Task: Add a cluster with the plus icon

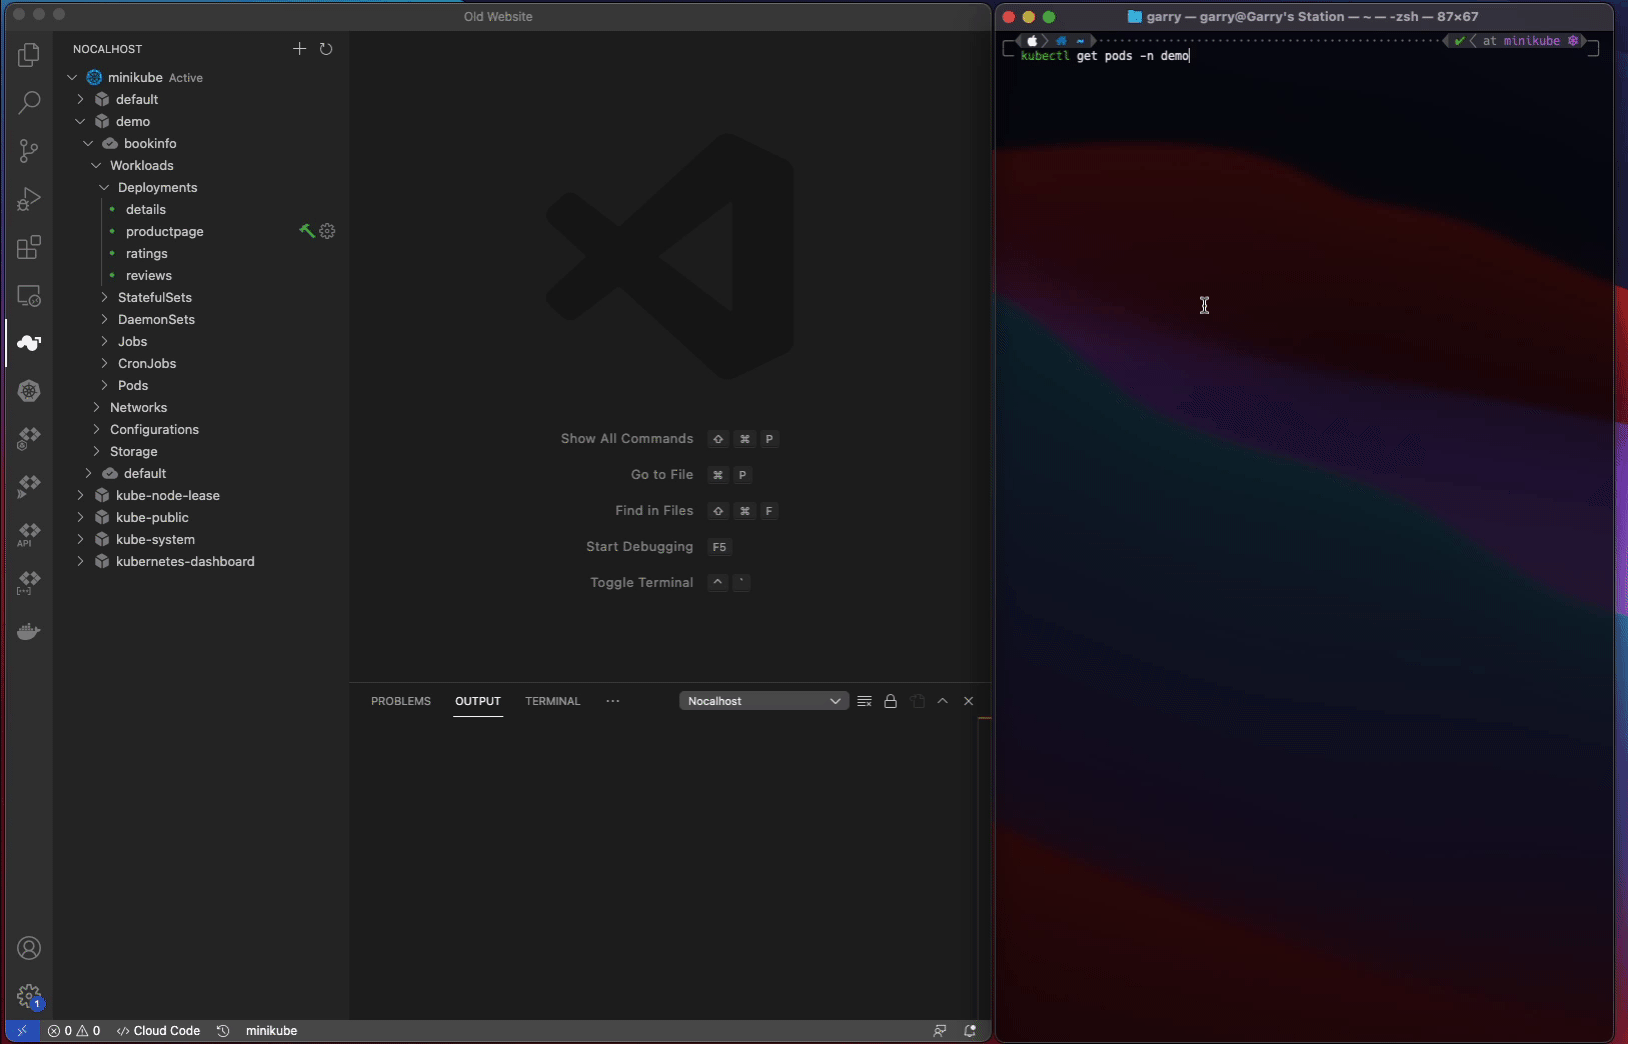Action: 299,48
